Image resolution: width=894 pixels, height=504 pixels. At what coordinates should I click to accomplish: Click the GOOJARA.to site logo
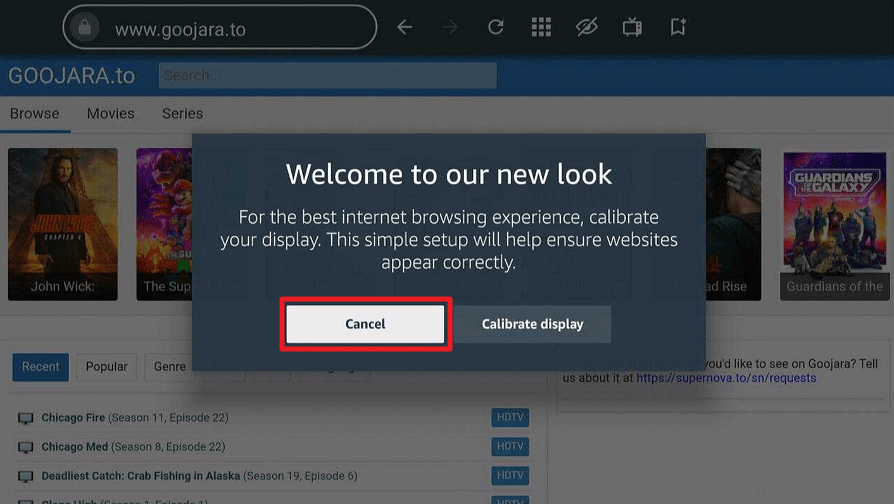click(71, 76)
